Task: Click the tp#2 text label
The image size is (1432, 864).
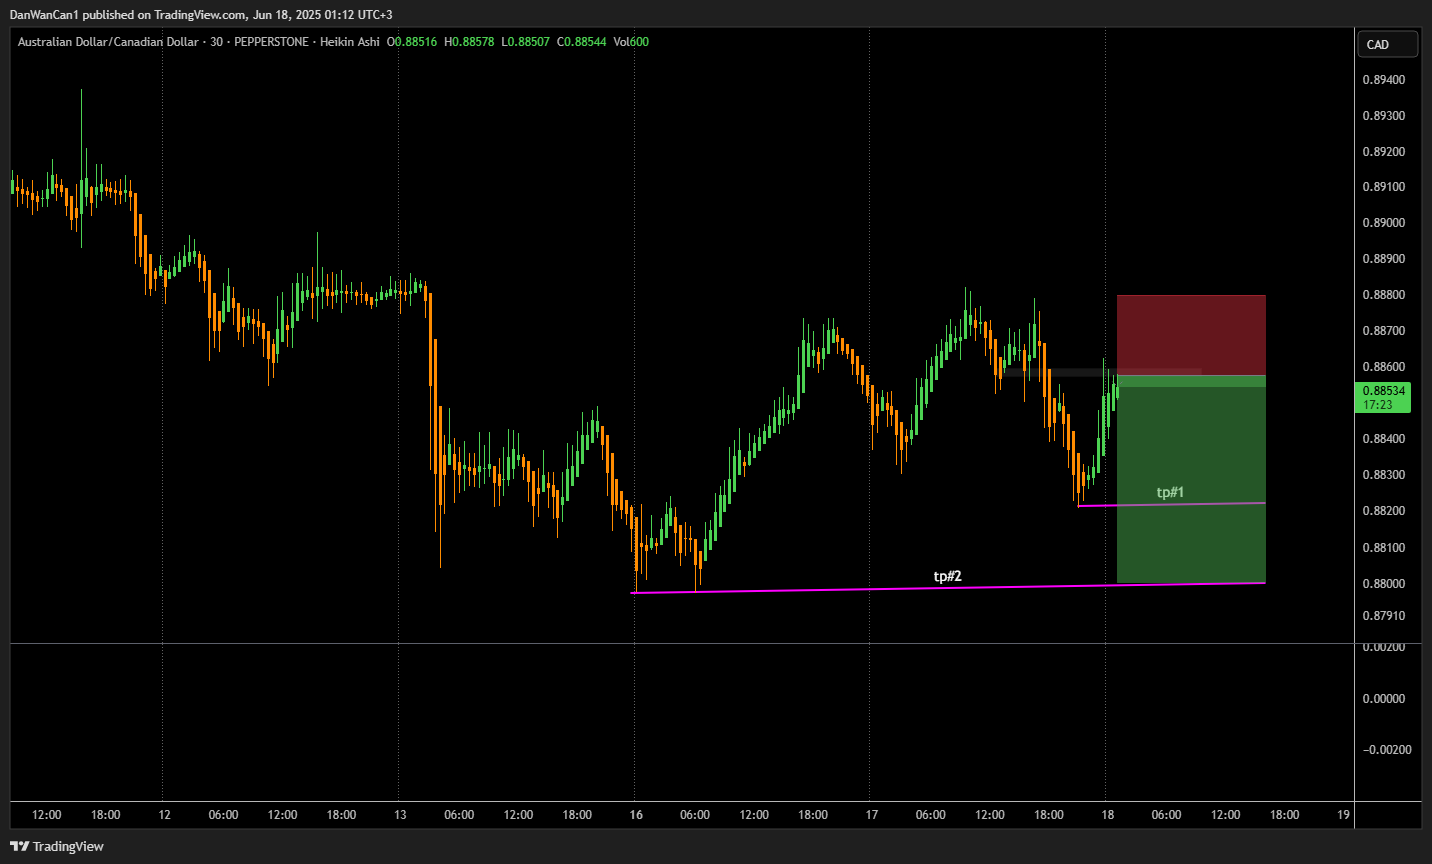Action: click(947, 576)
